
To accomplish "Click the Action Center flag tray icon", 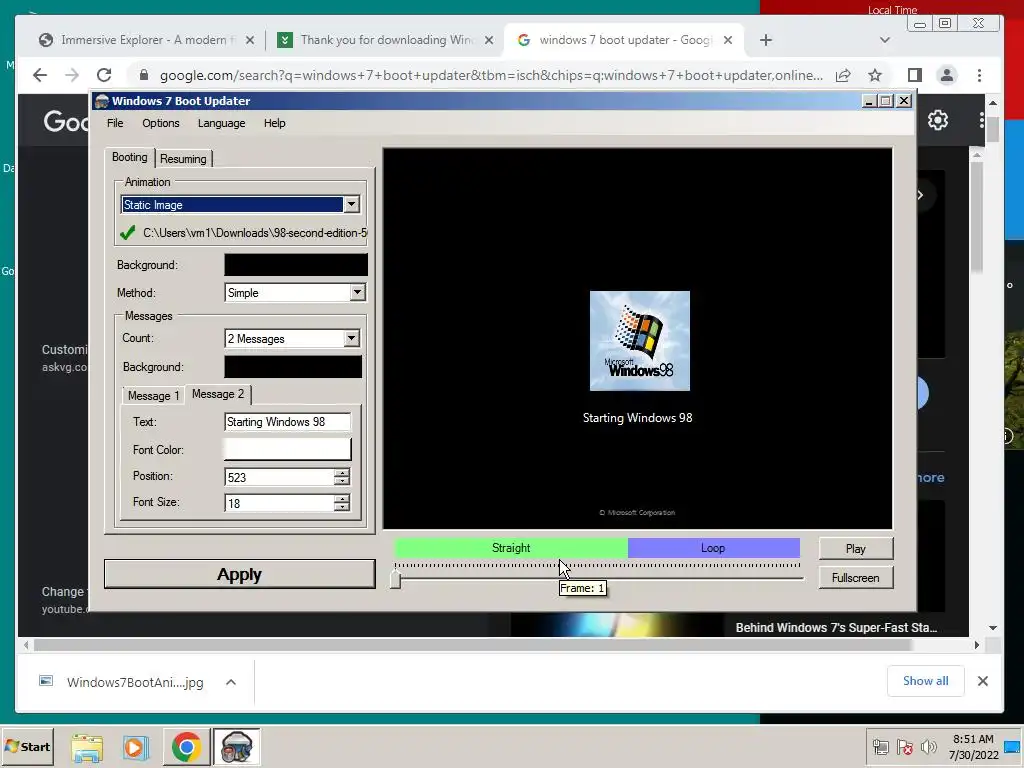I will pos(904,747).
